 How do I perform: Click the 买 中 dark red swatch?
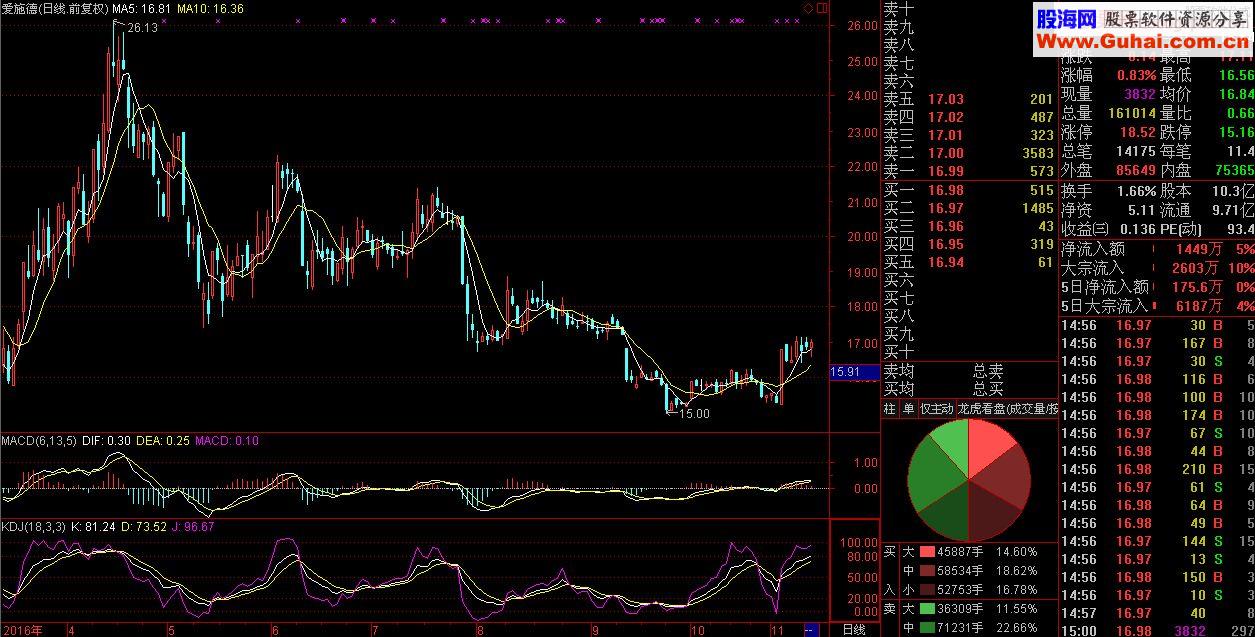(x=927, y=570)
